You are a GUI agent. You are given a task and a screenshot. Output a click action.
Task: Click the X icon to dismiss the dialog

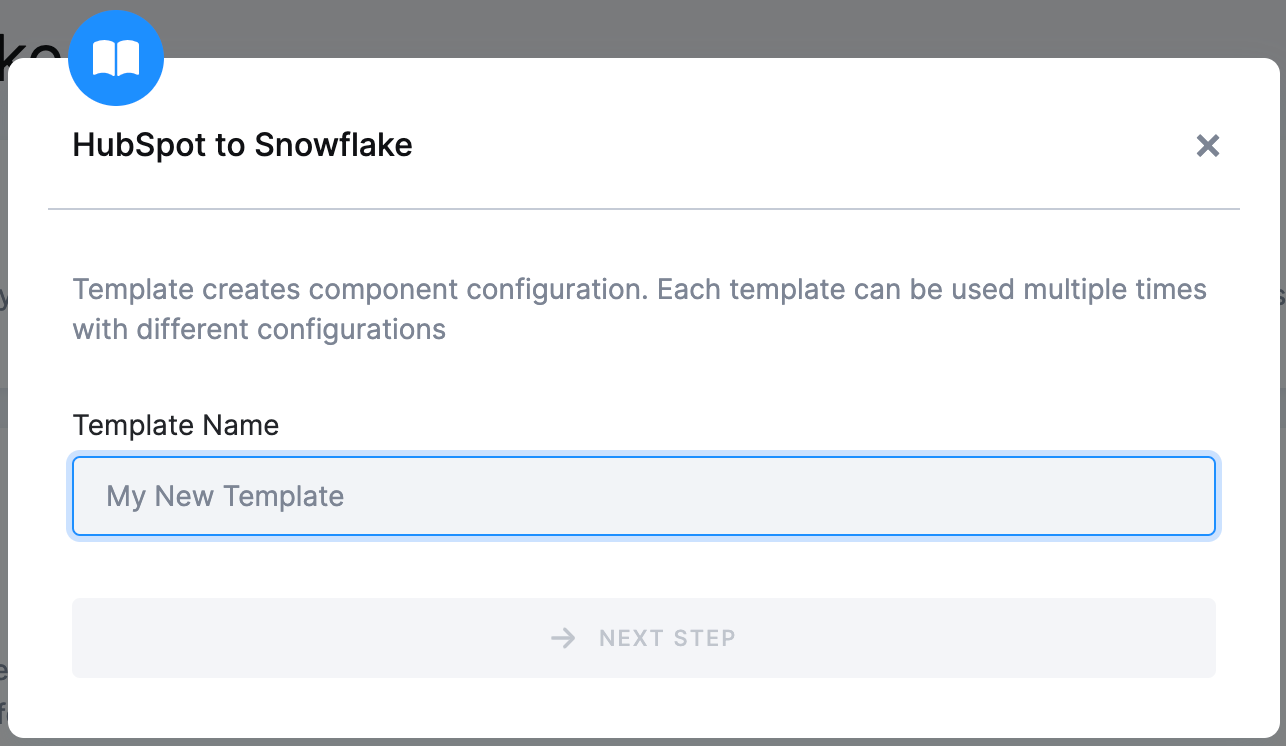[x=1208, y=146]
